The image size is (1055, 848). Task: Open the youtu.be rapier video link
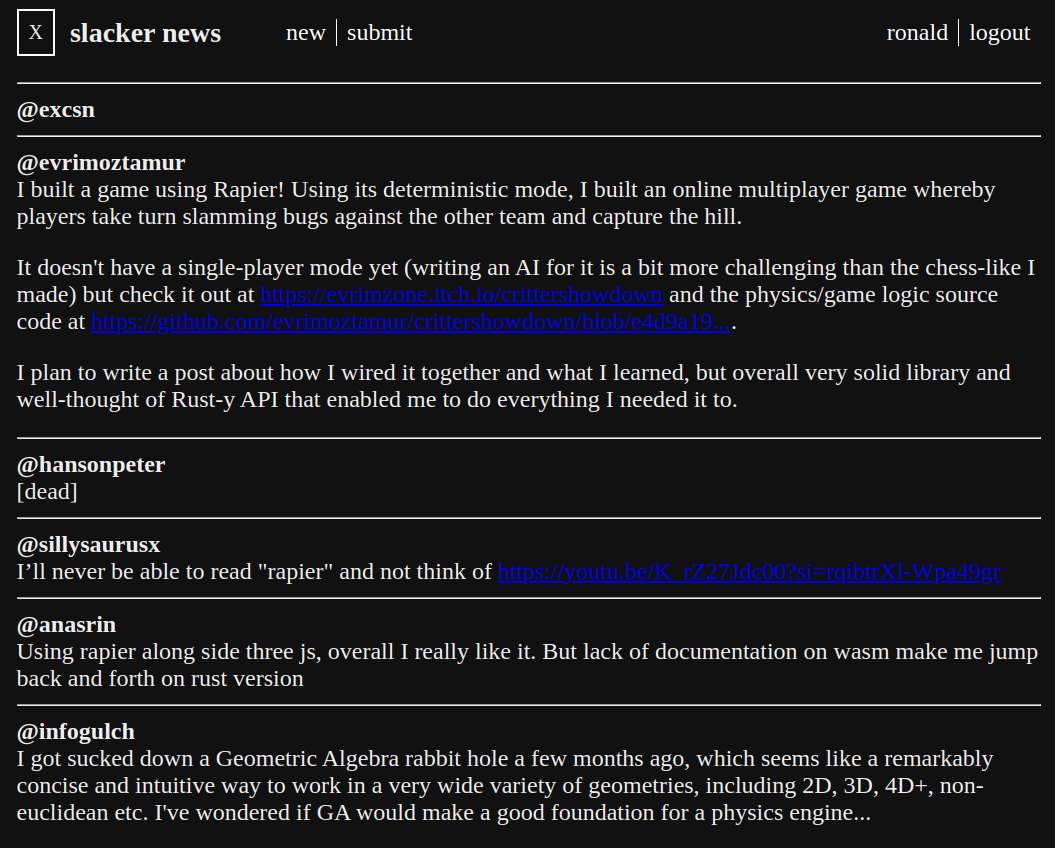(x=749, y=571)
